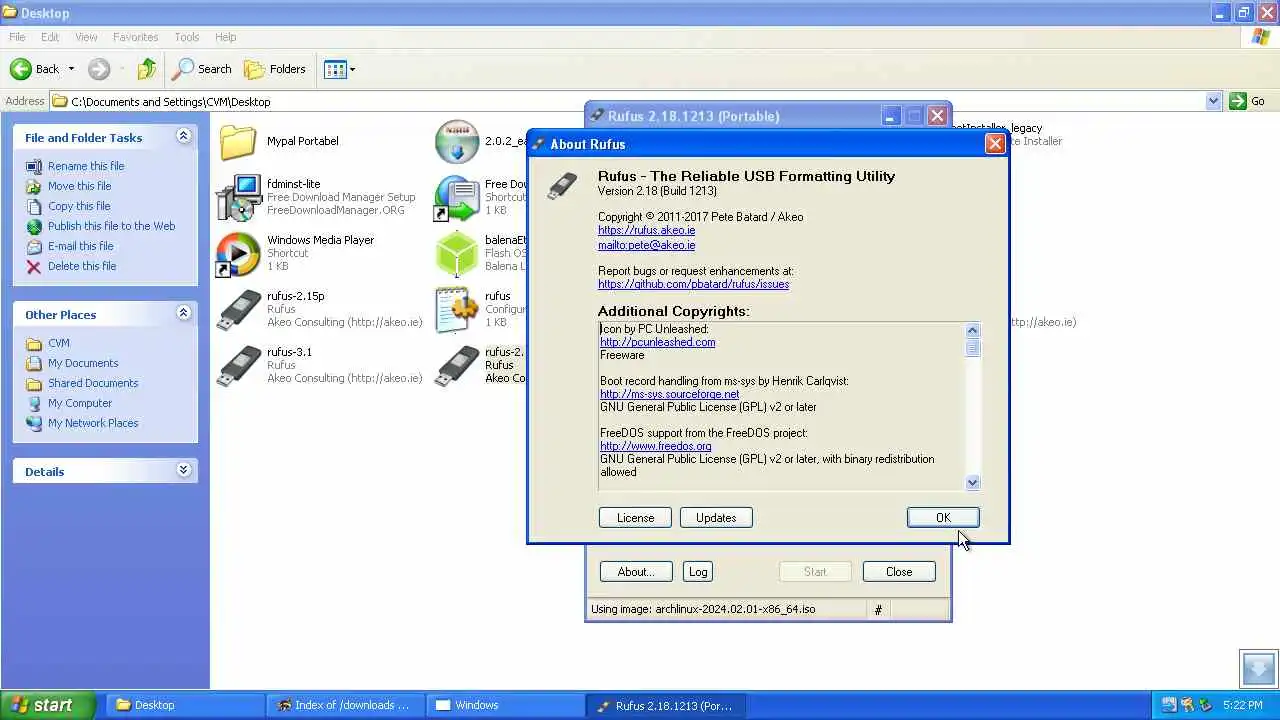Click scroll down arrow in Additional Copyrights
The image size is (1280, 720).
coord(973,482)
